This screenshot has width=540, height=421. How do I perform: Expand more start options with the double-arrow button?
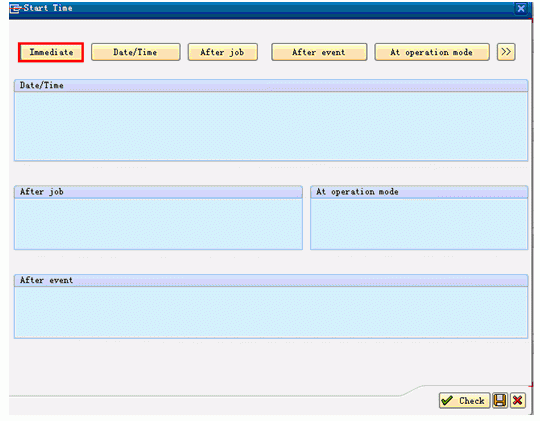pos(506,52)
